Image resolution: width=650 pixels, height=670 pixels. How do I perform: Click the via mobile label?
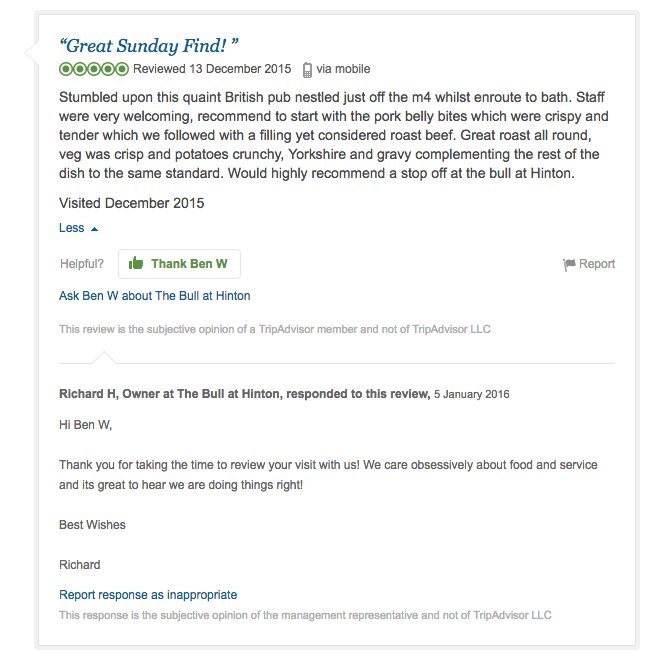tap(343, 69)
